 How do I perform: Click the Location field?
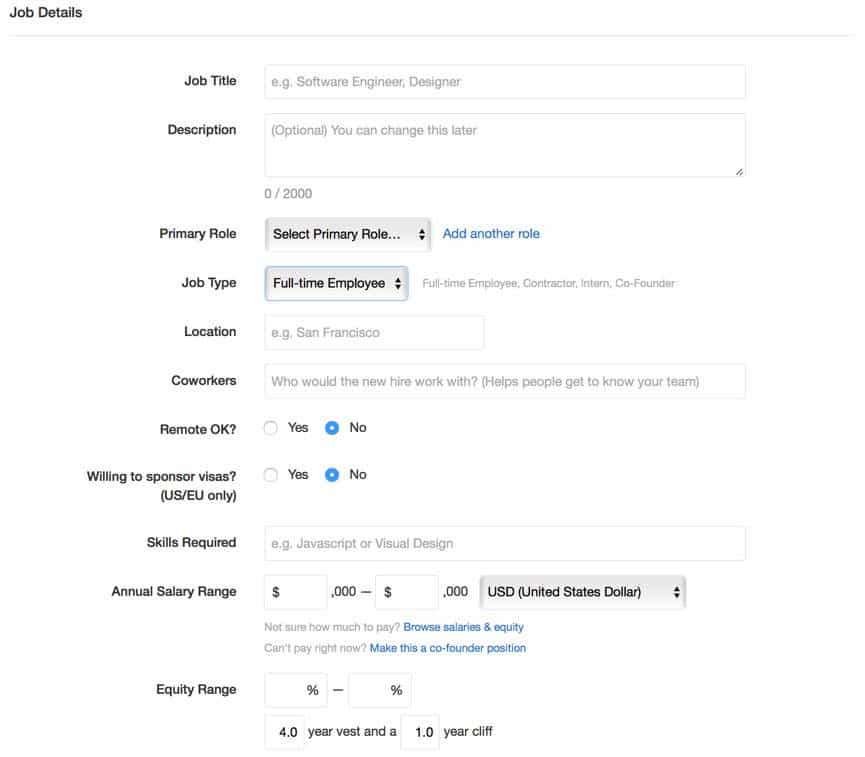pyautogui.click(x=373, y=331)
